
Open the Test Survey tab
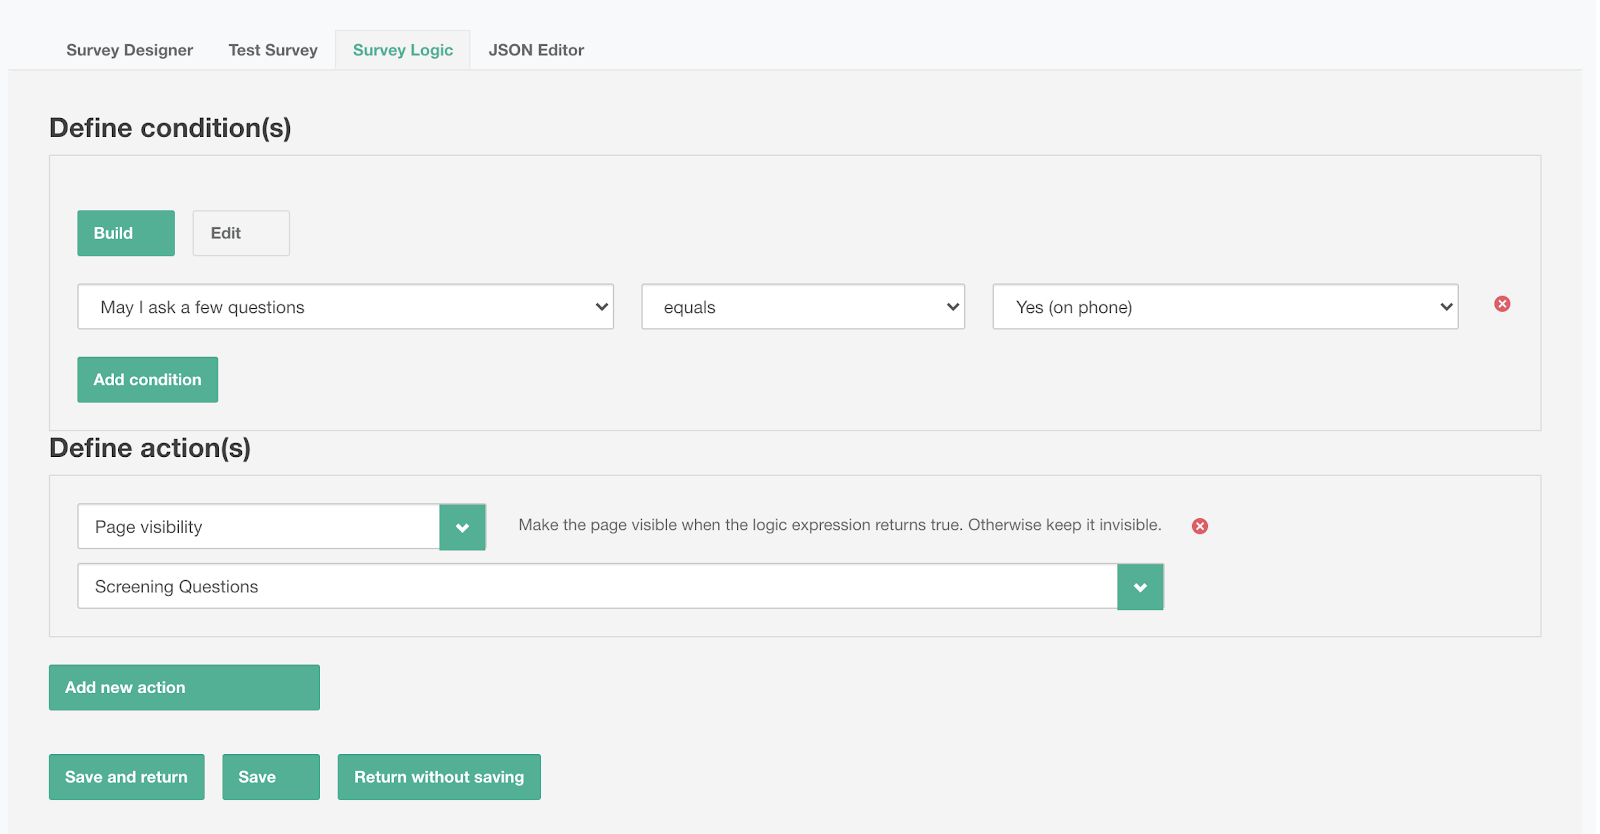(x=273, y=50)
